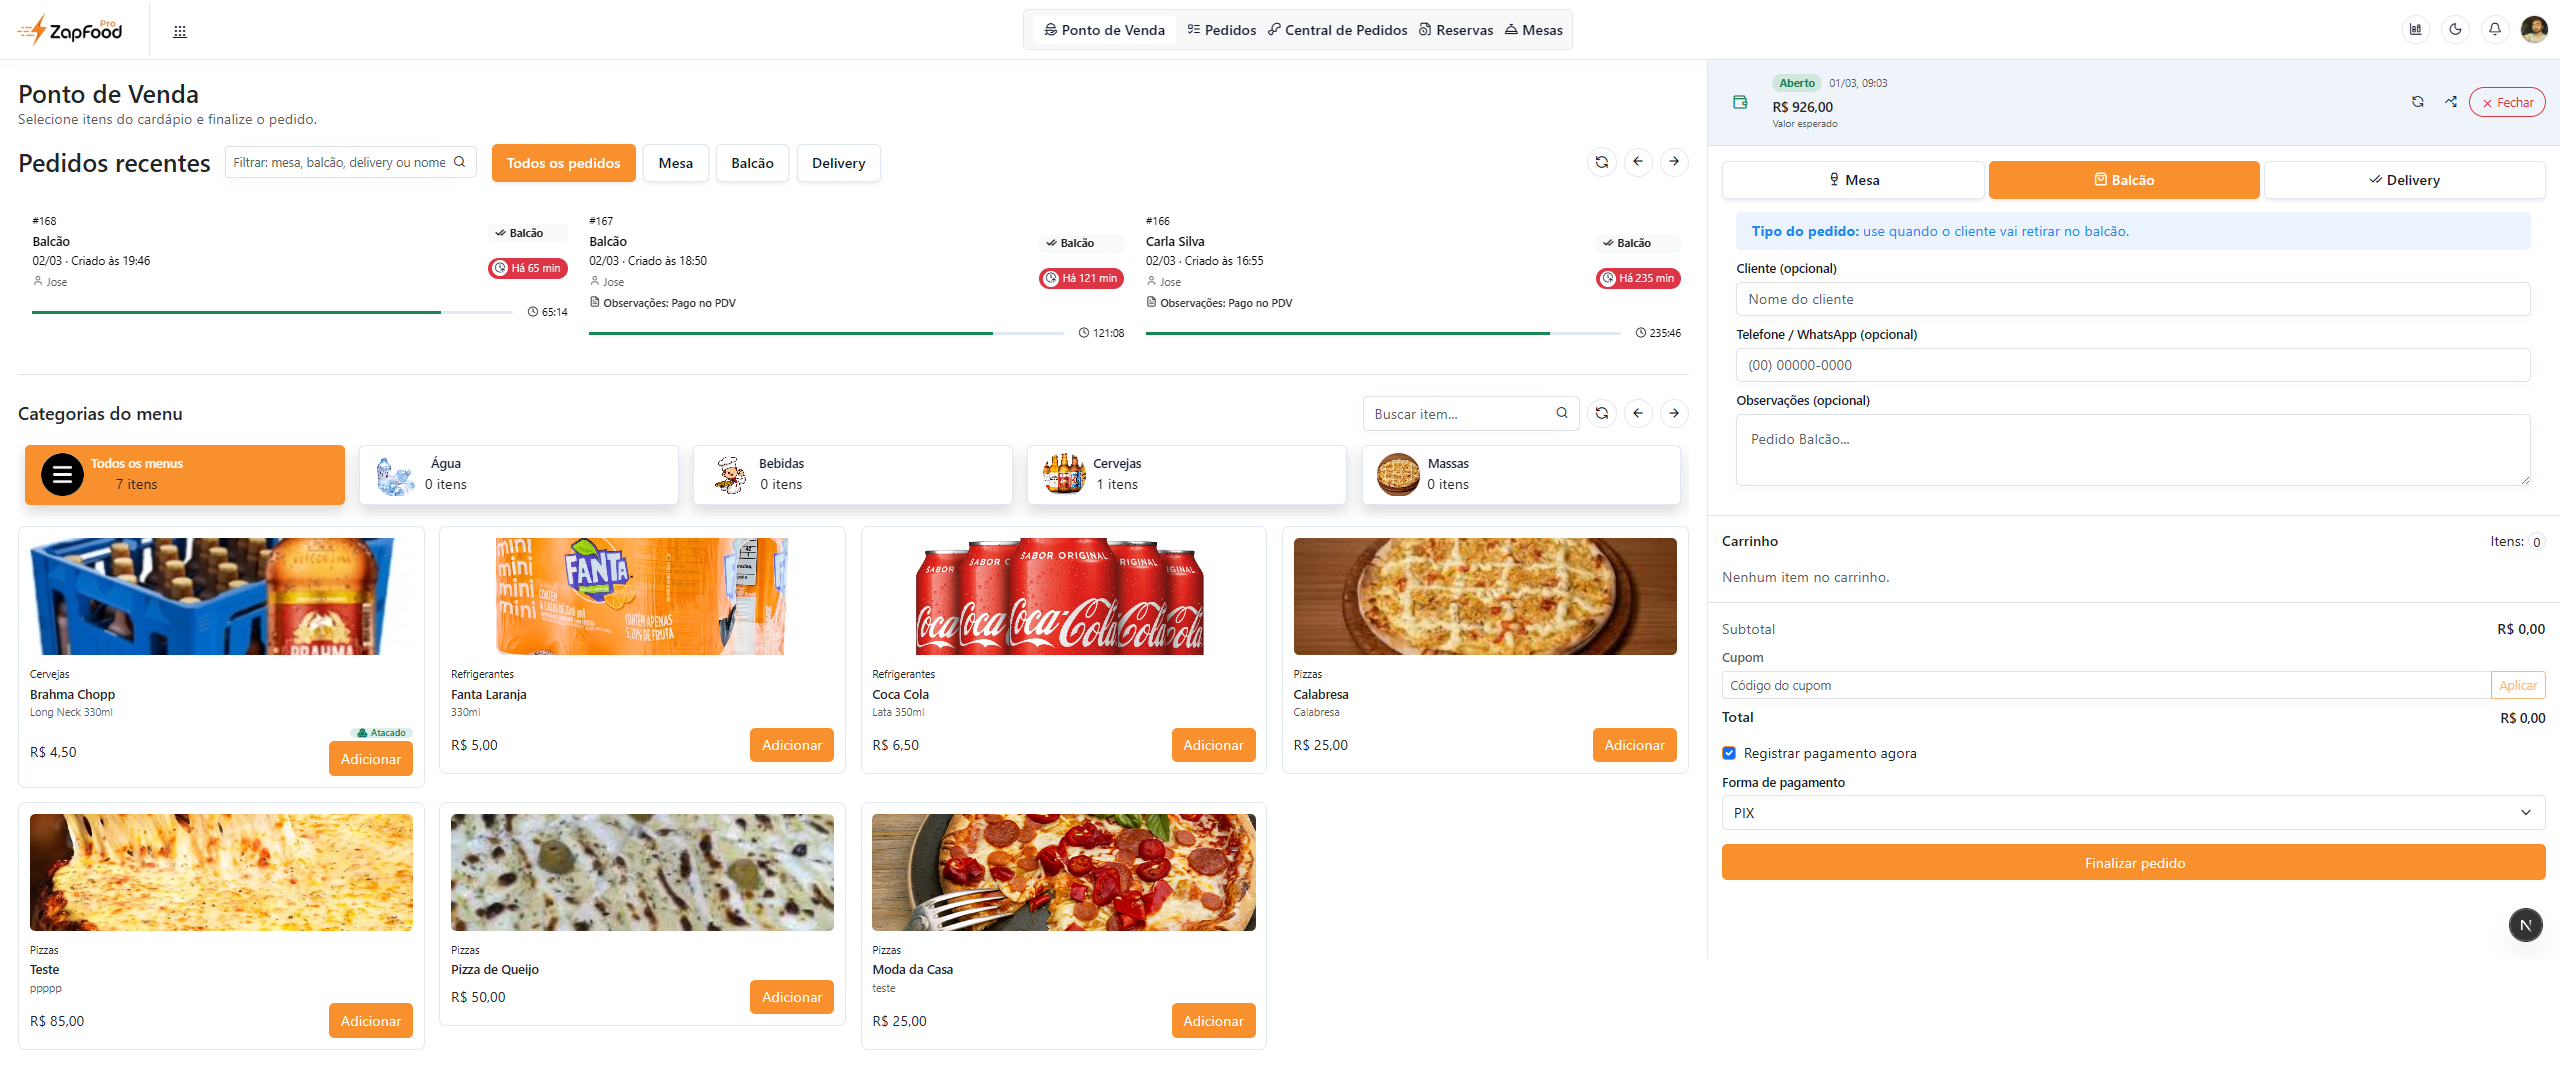The width and height of the screenshot is (2560, 1075).
Task: Open the PIX payment method dropdown
Action: click(x=2132, y=812)
